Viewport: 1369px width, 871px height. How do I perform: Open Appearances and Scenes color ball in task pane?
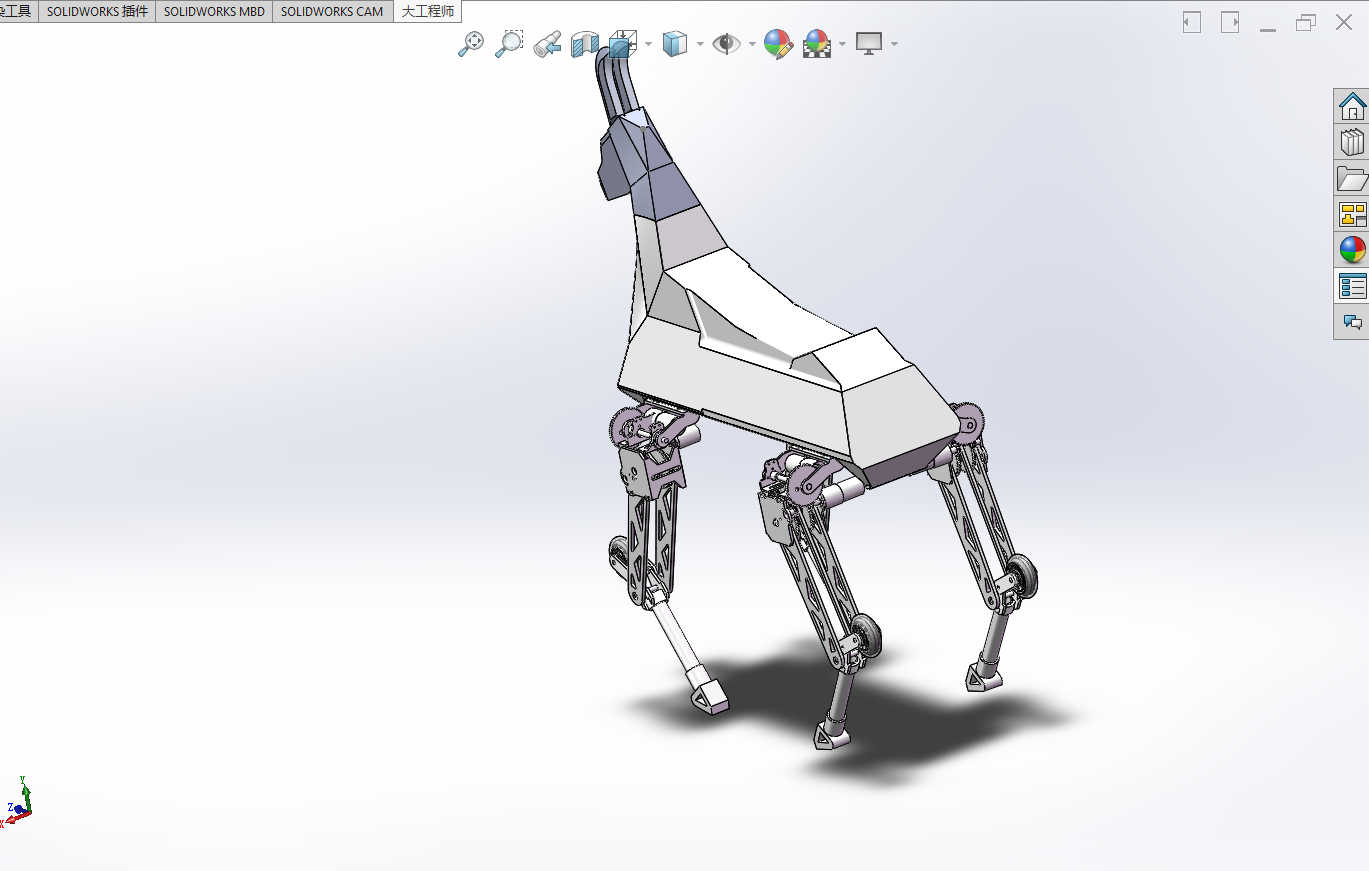coord(1352,250)
